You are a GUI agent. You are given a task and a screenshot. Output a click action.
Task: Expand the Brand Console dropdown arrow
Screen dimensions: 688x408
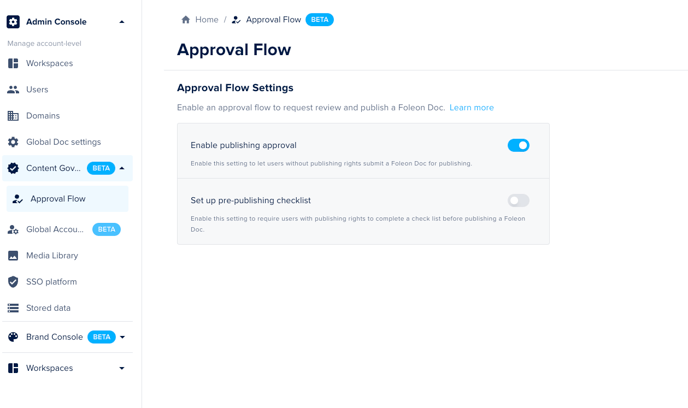tap(122, 337)
